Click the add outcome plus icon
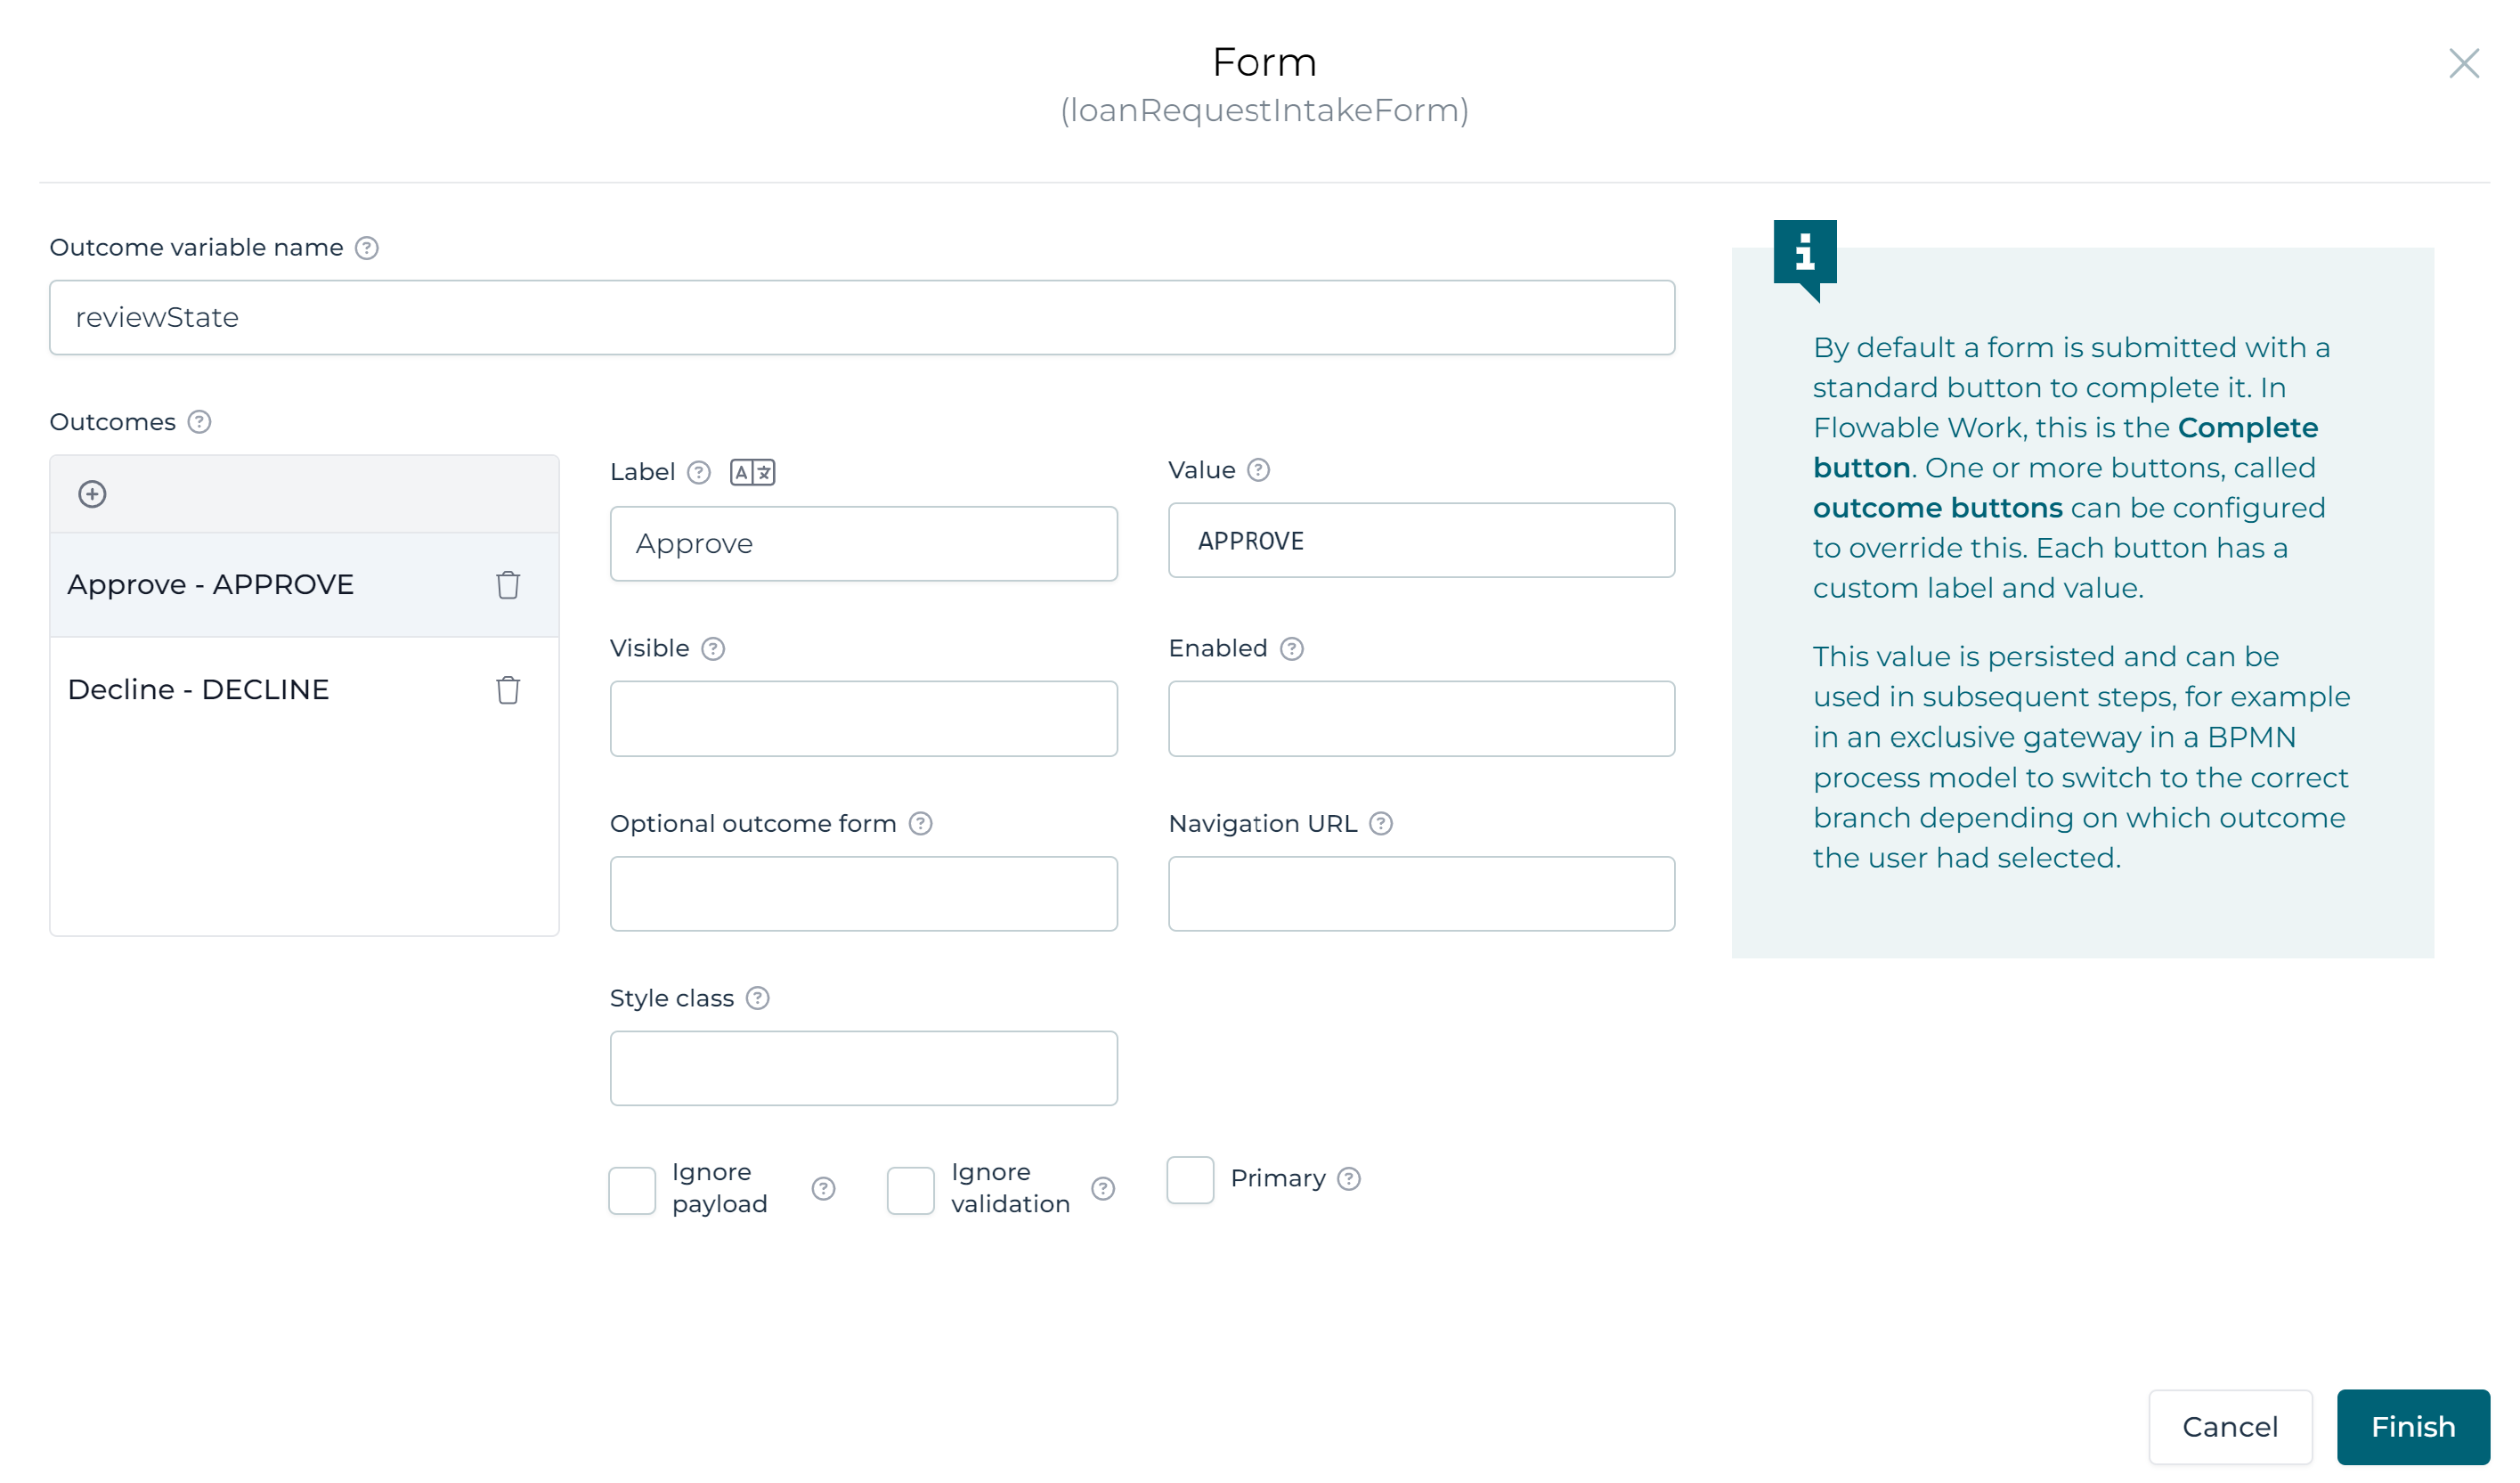The height and width of the screenshot is (1483, 2520). click(92, 494)
